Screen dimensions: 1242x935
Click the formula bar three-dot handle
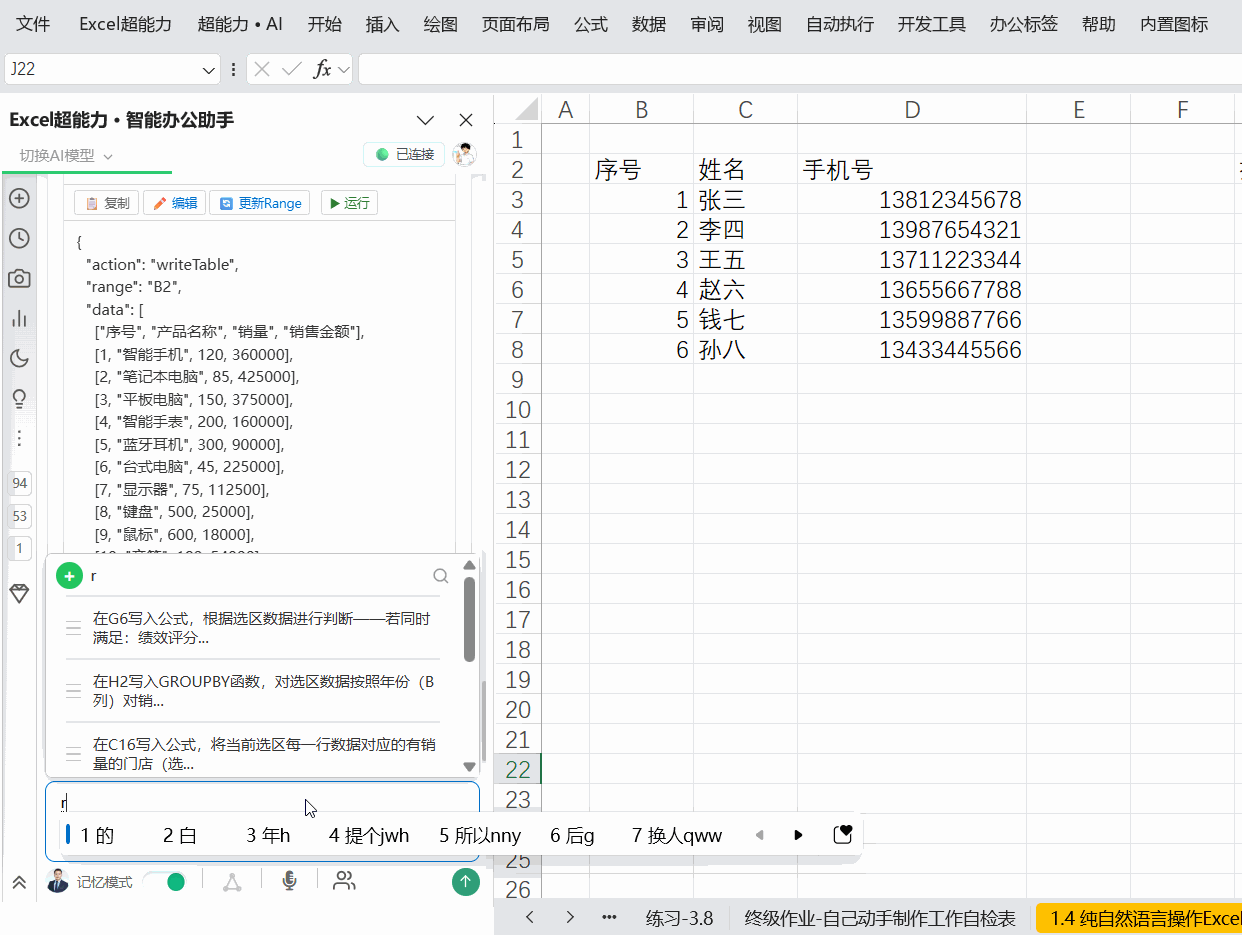(234, 69)
